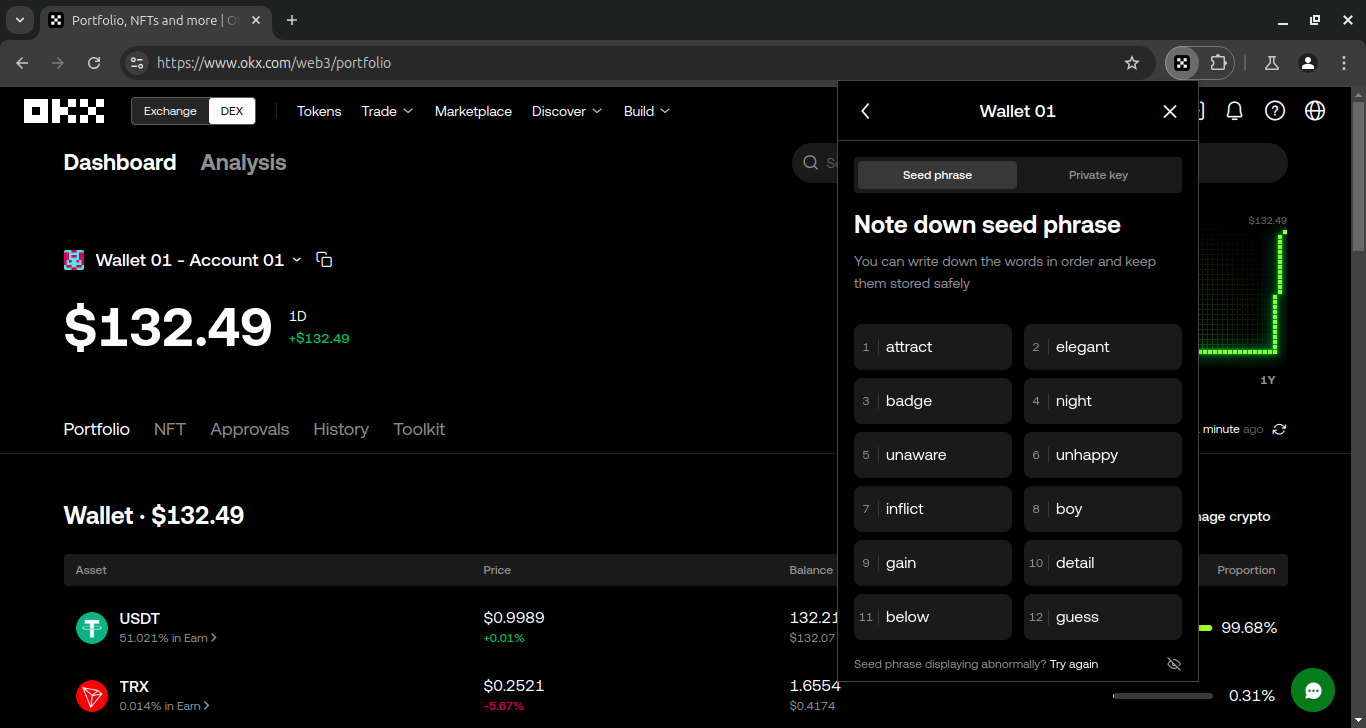1366x728 pixels.
Task: Expand the Trade menu
Action: pyautogui.click(x=387, y=111)
